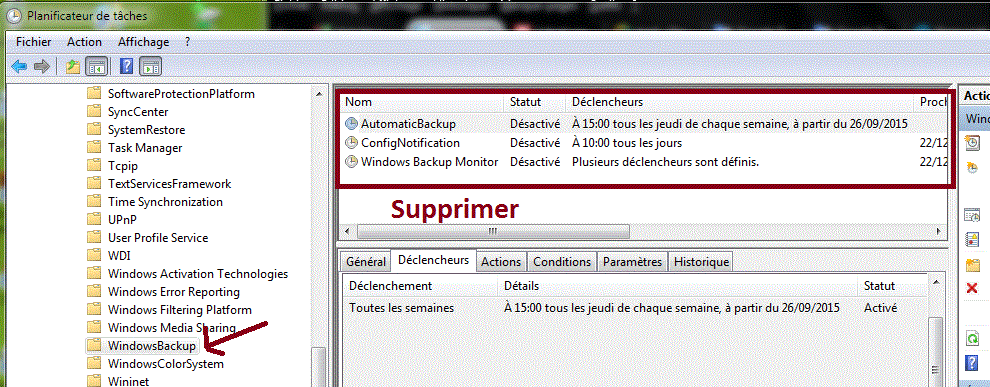Screen dimensions: 990x387
Task: Click the Tcpip folder icon
Action: coord(94,166)
